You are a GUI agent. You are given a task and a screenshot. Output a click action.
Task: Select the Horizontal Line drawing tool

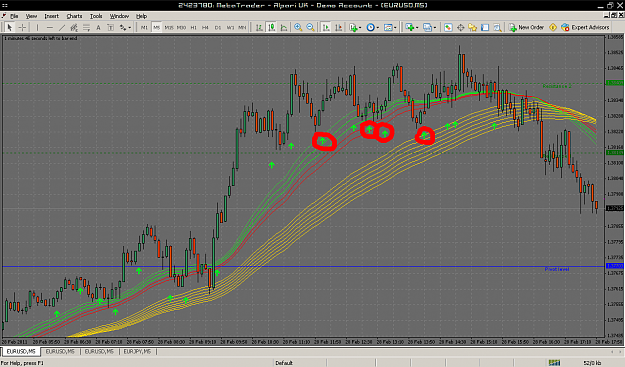(49, 27)
